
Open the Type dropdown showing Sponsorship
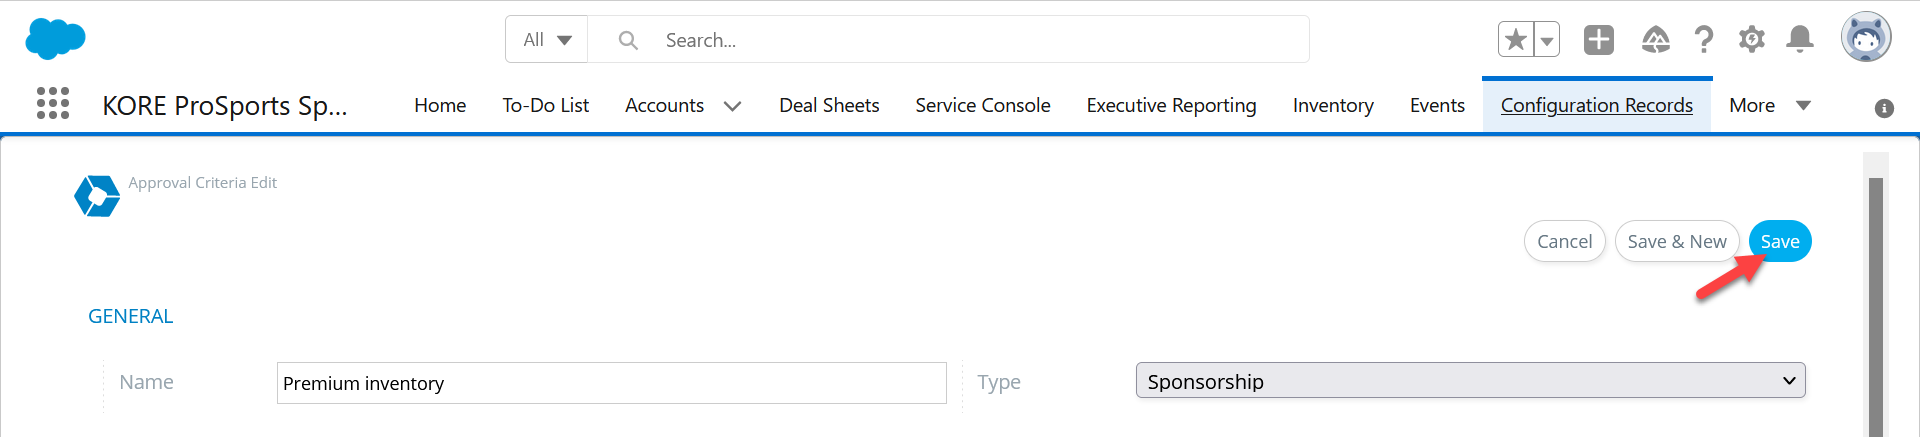(1470, 380)
